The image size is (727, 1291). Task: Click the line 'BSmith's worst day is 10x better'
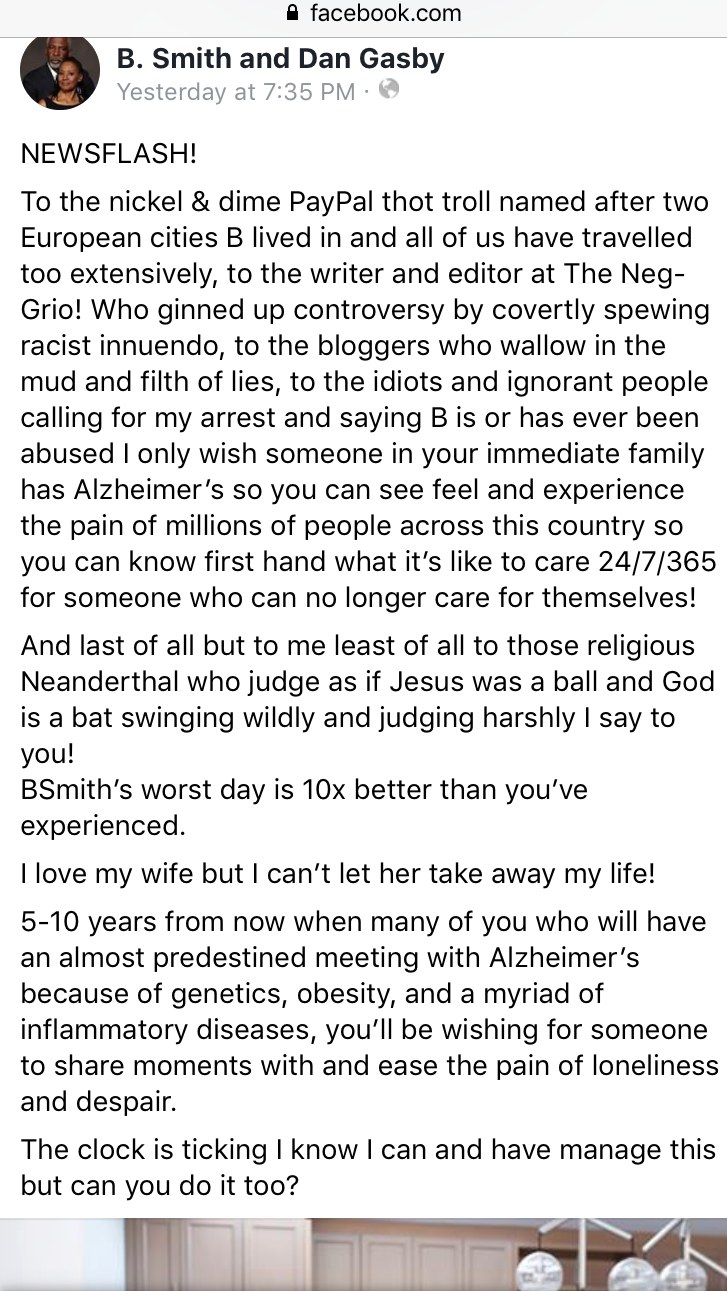[x=304, y=790]
